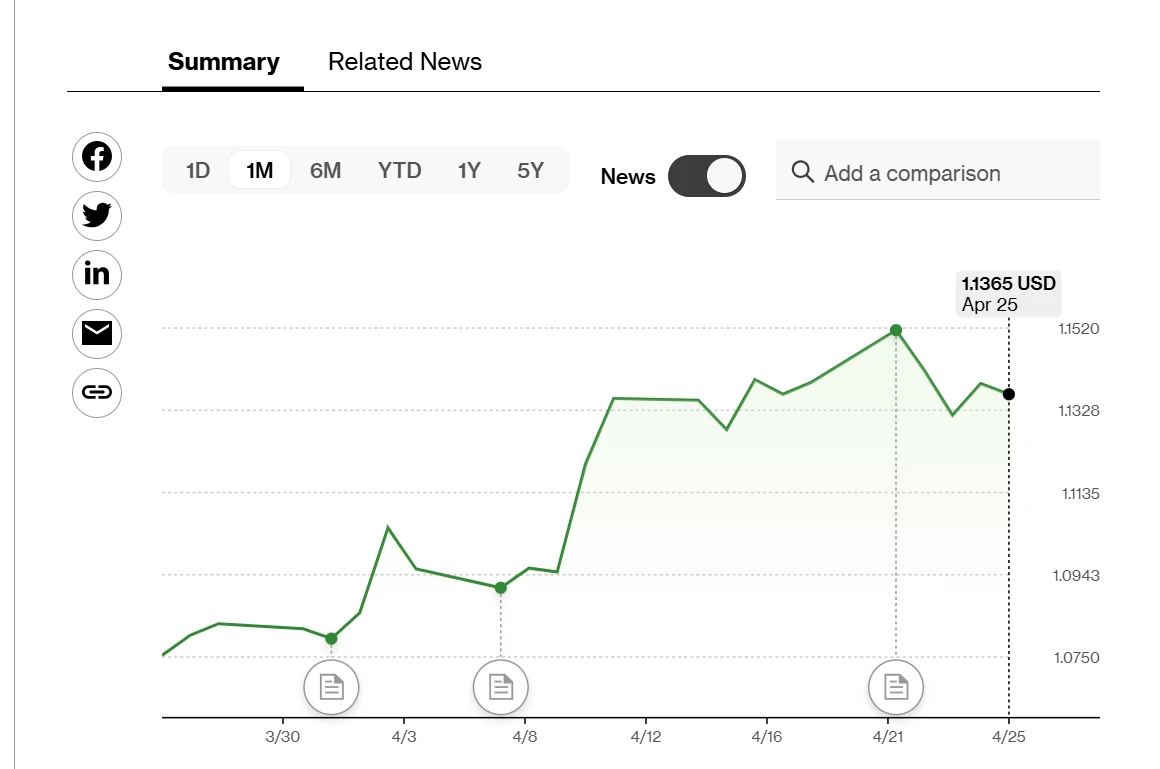1160x769 pixels.
Task: Select the 1D time range
Action: [x=198, y=170]
